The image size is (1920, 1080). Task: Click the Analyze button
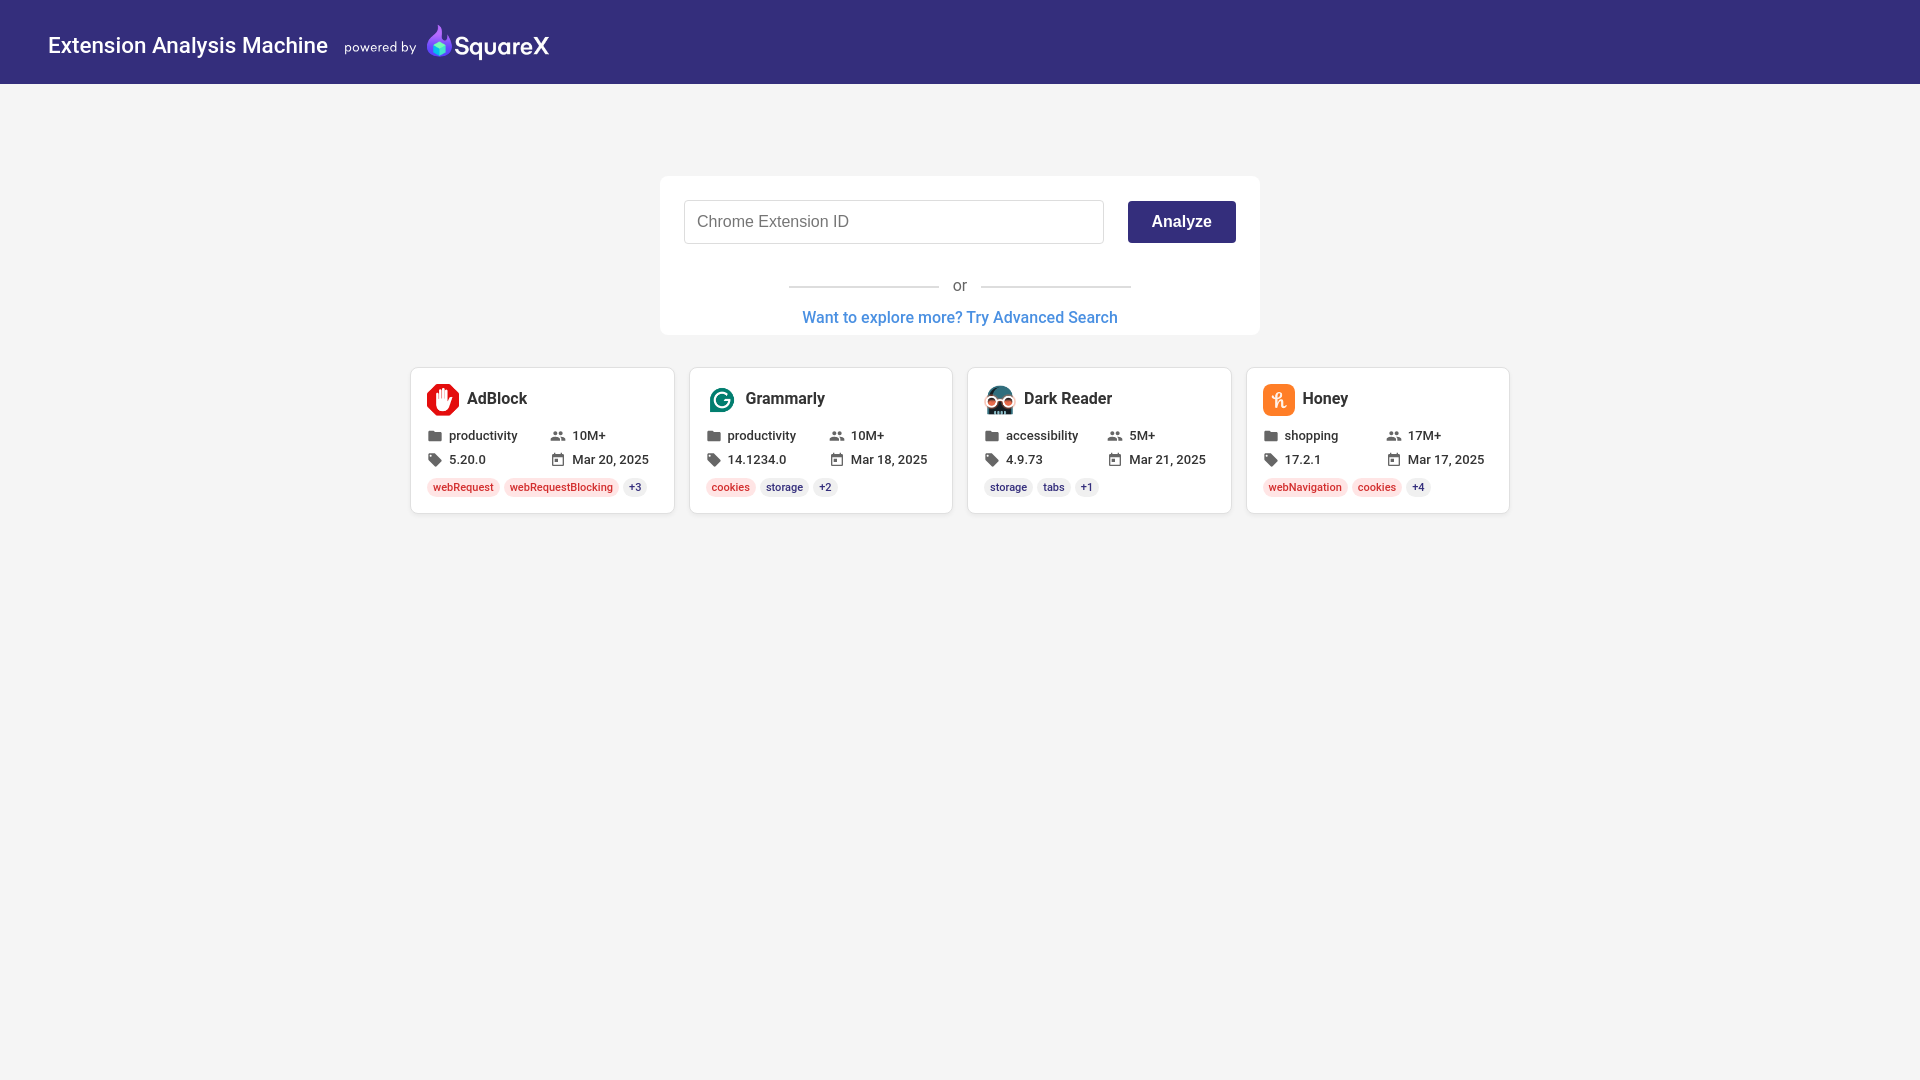1182,222
